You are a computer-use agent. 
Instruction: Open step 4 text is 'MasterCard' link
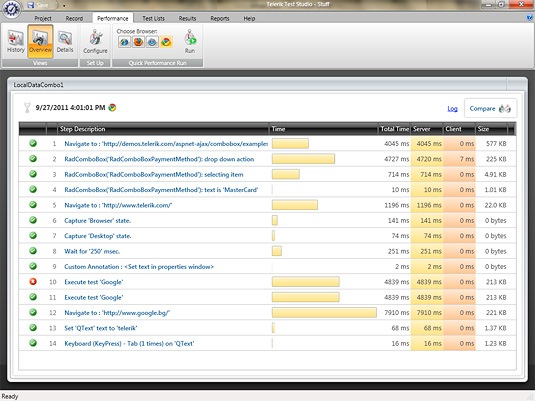pos(161,190)
